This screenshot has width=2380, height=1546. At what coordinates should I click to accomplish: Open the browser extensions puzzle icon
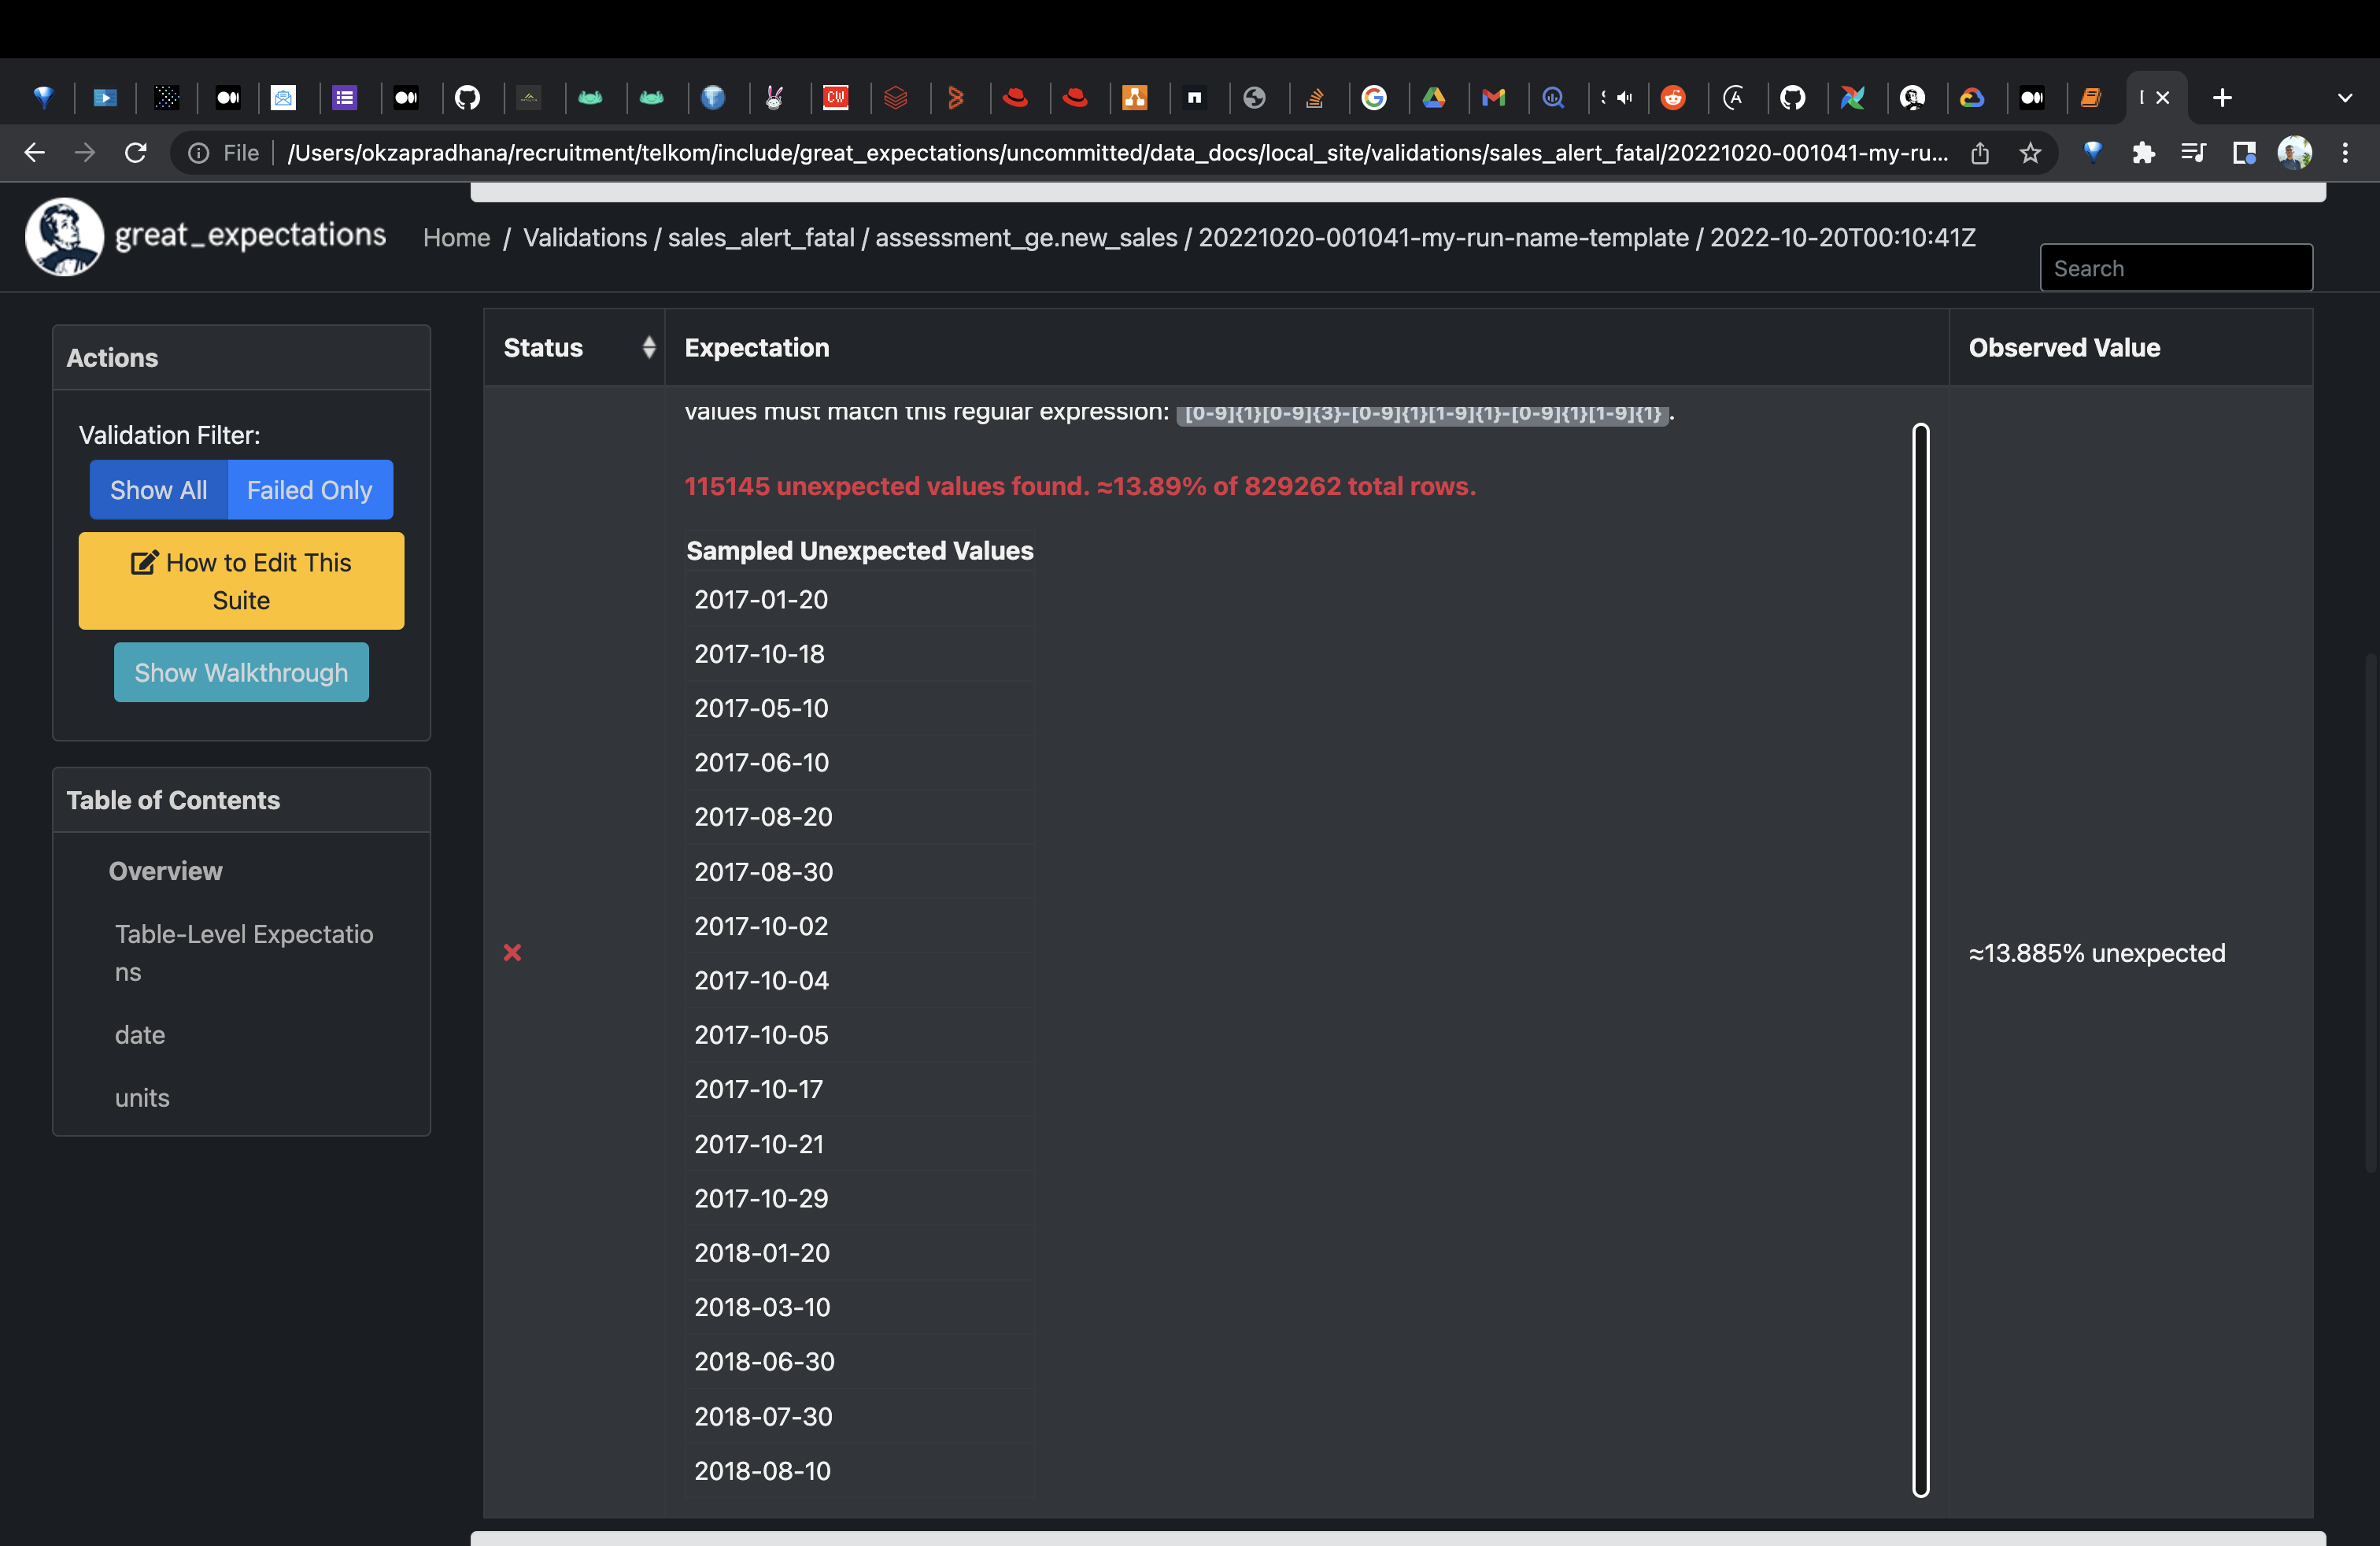point(2143,153)
